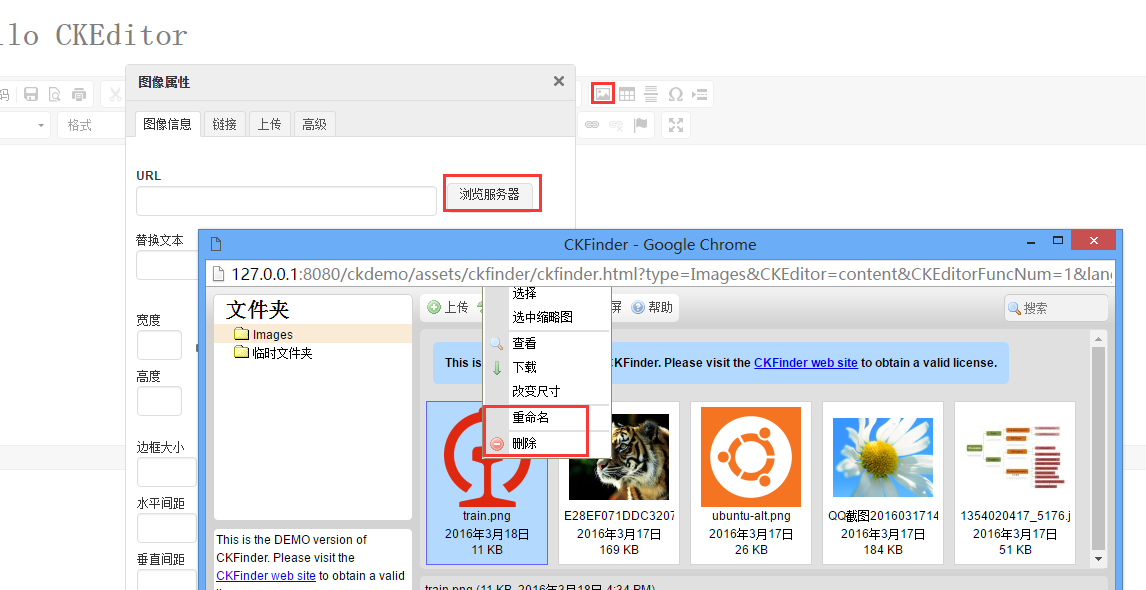Select the QQ截图2016031714 daisy thumbnail
Viewport: 1146px width, 590px height.
click(x=883, y=483)
